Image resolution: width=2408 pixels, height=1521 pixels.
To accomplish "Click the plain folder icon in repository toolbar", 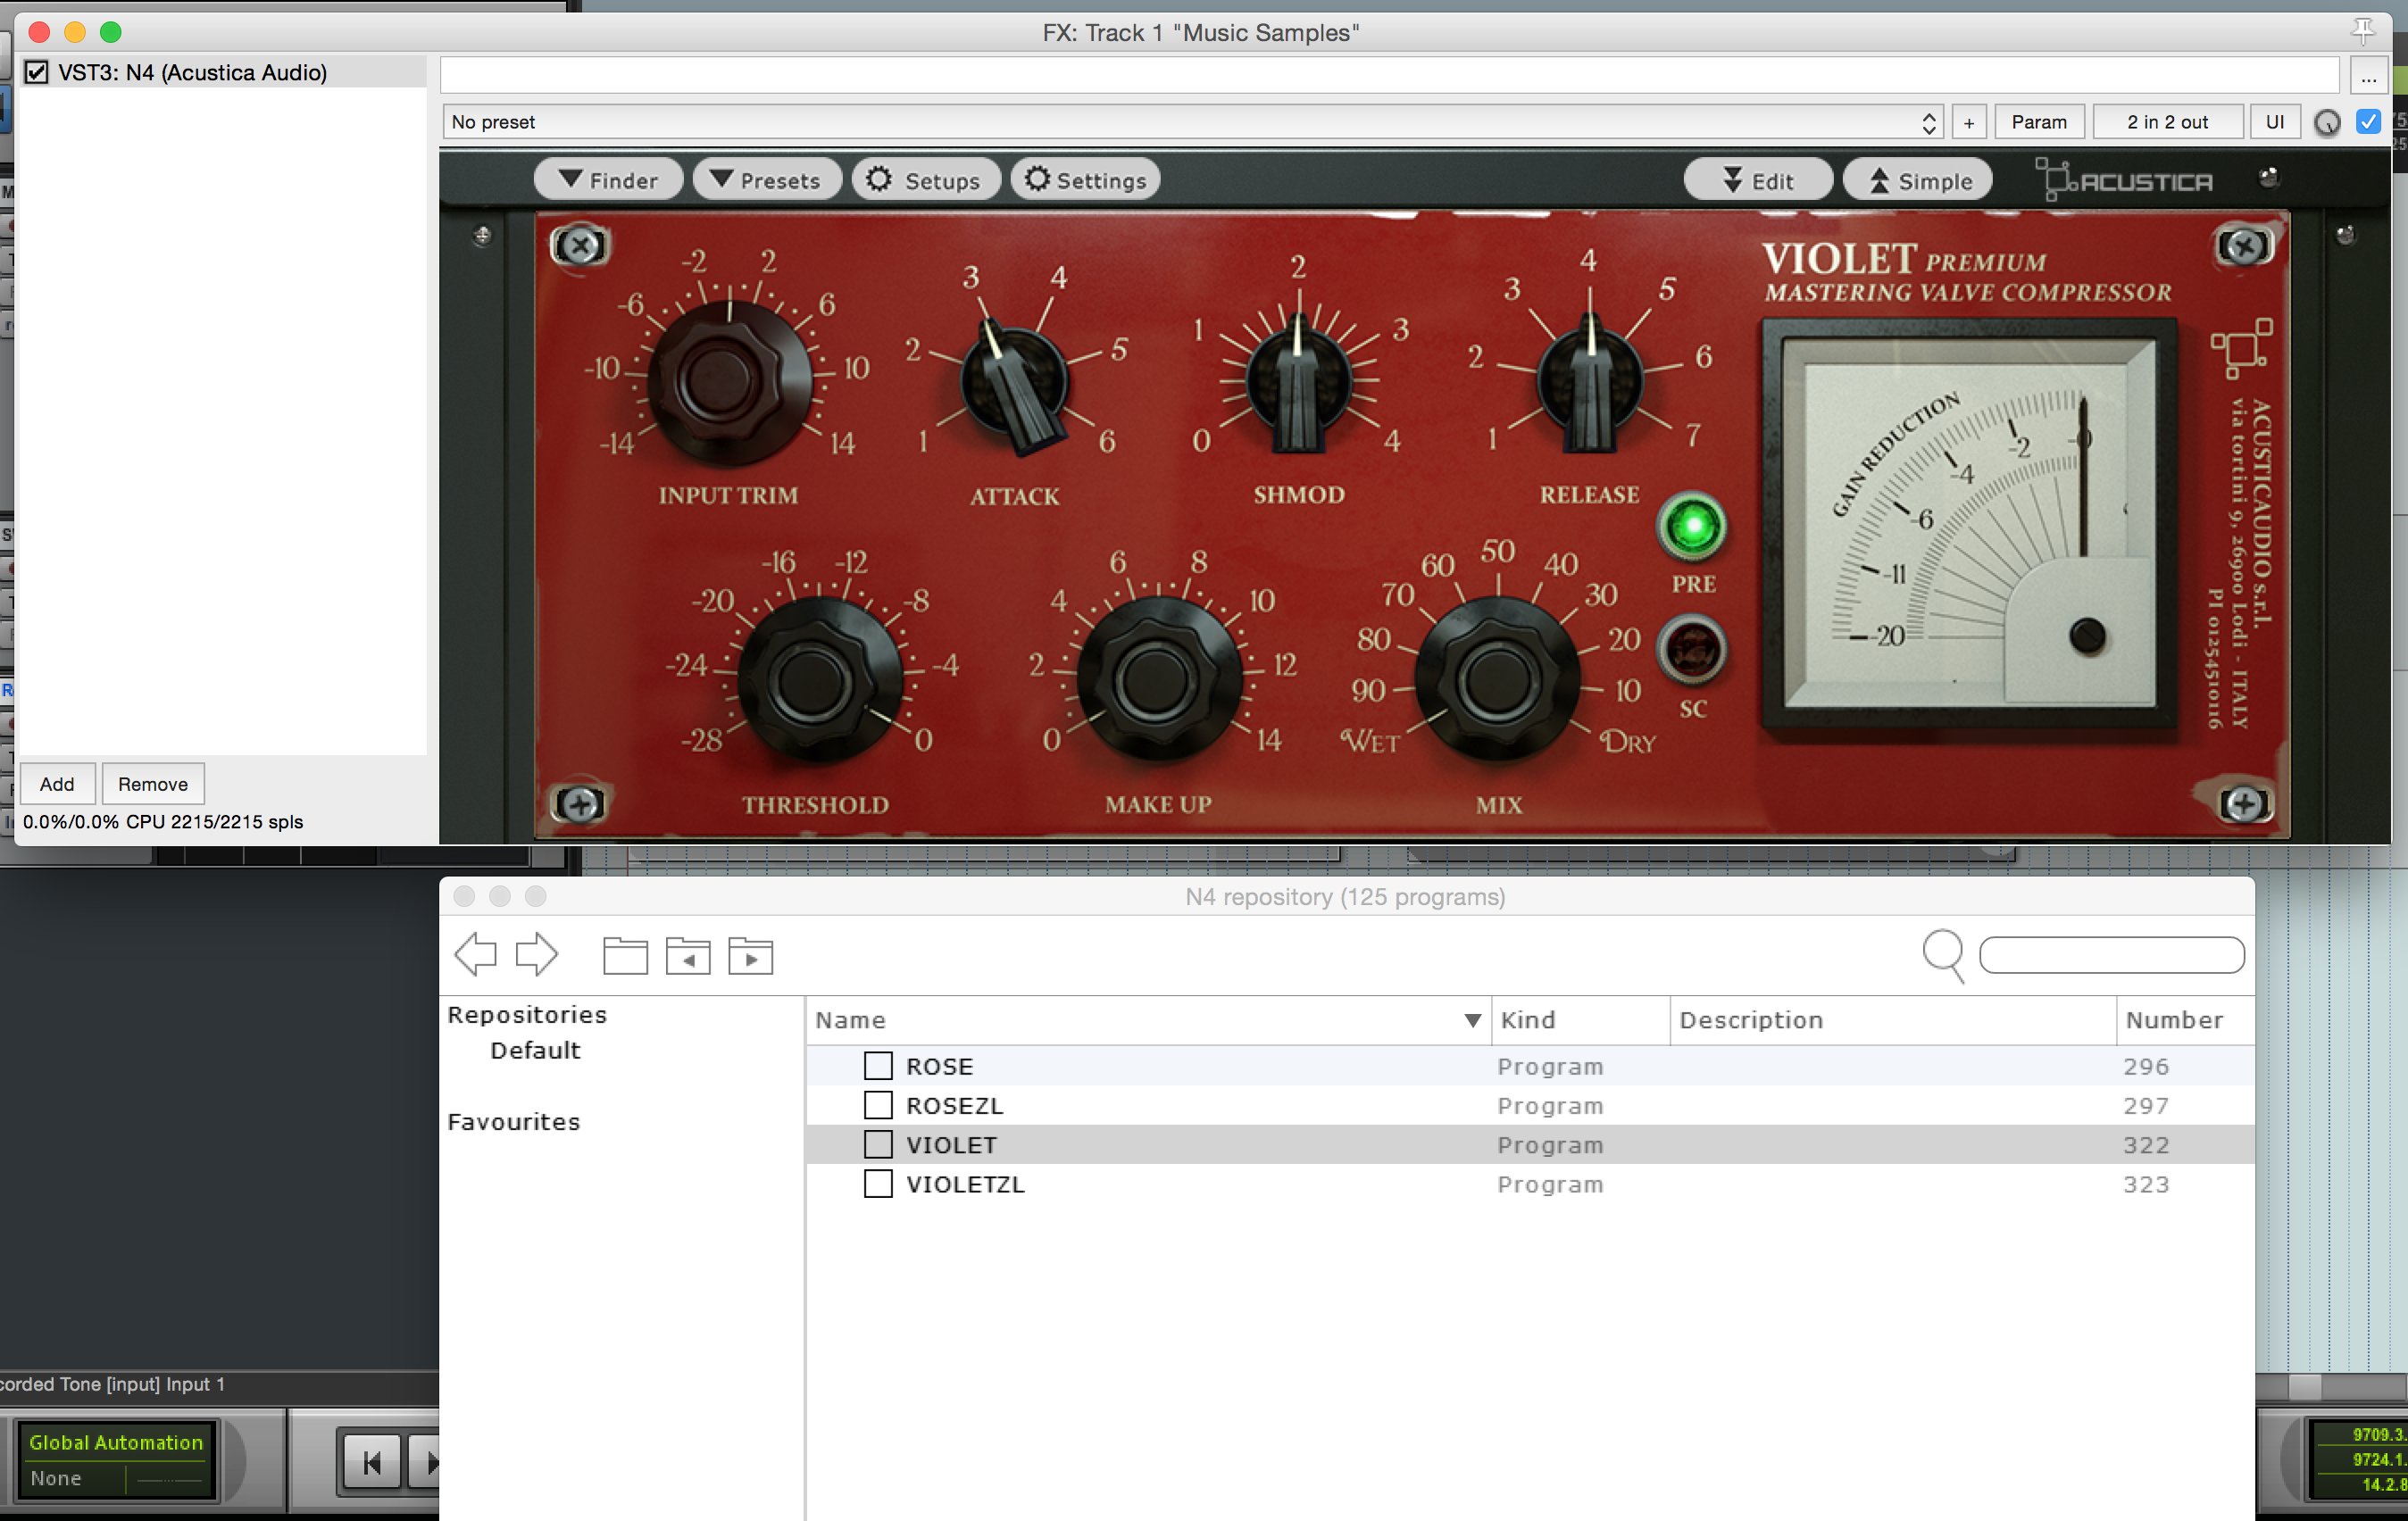I will [625, 955].
